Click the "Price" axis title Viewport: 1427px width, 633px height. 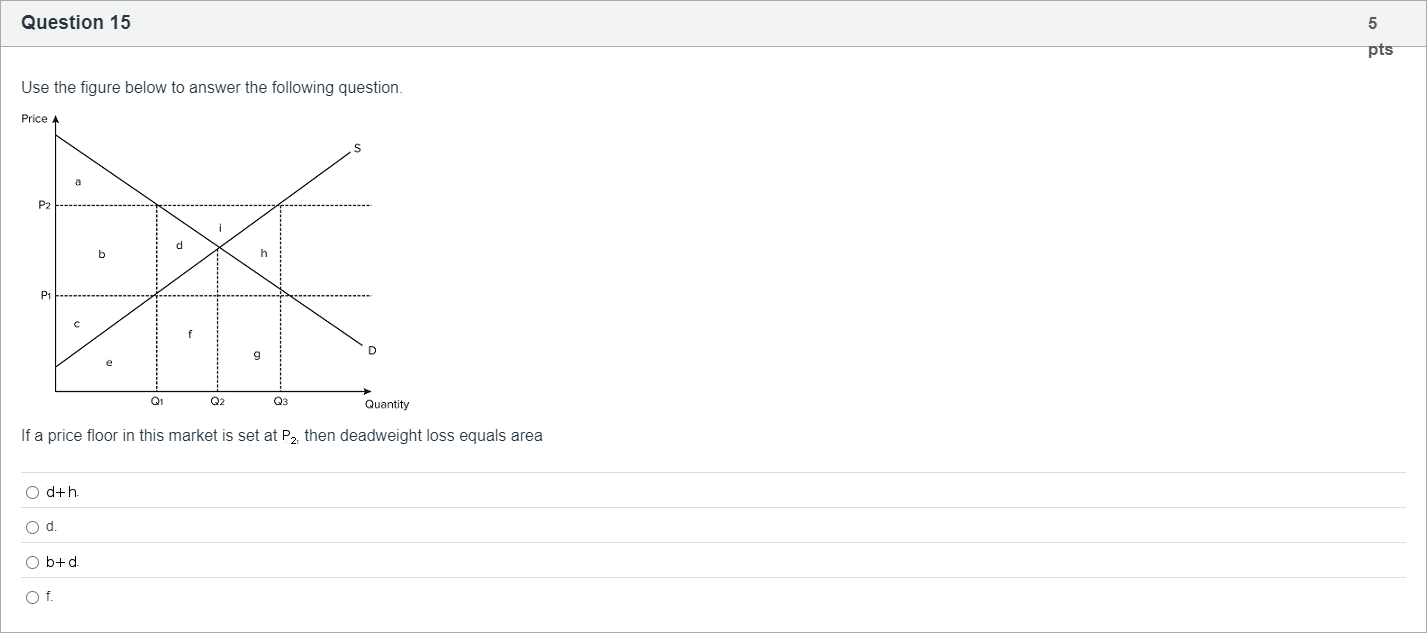coord(34,119)
